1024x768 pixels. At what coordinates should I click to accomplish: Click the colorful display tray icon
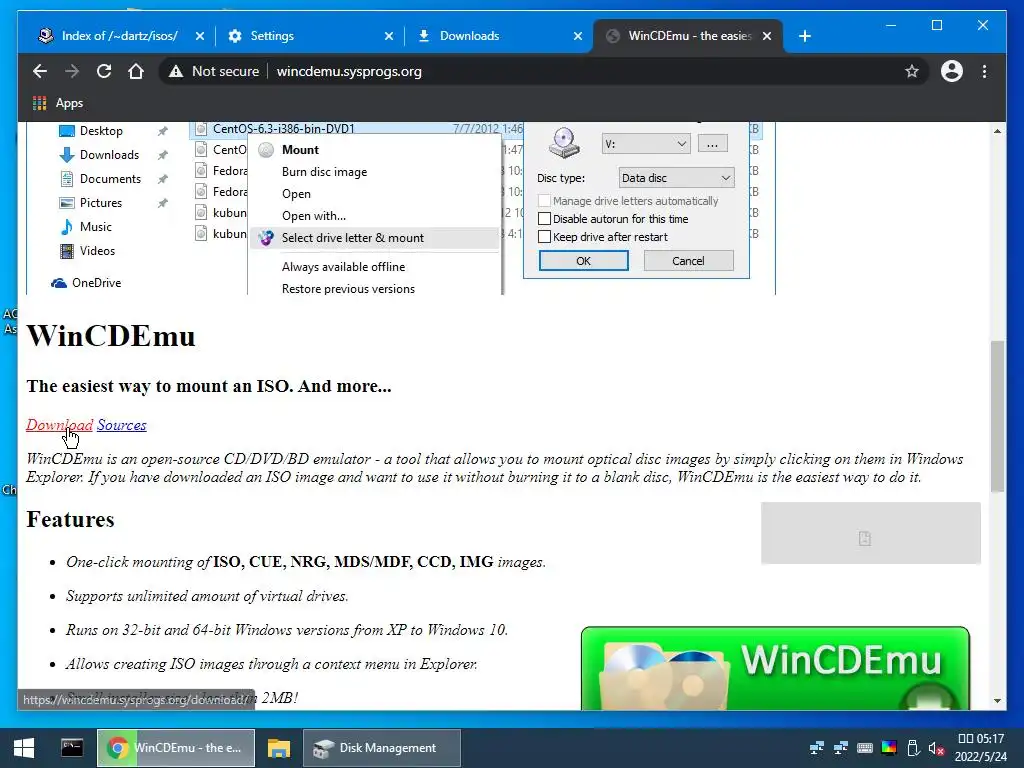pos(889,748)
